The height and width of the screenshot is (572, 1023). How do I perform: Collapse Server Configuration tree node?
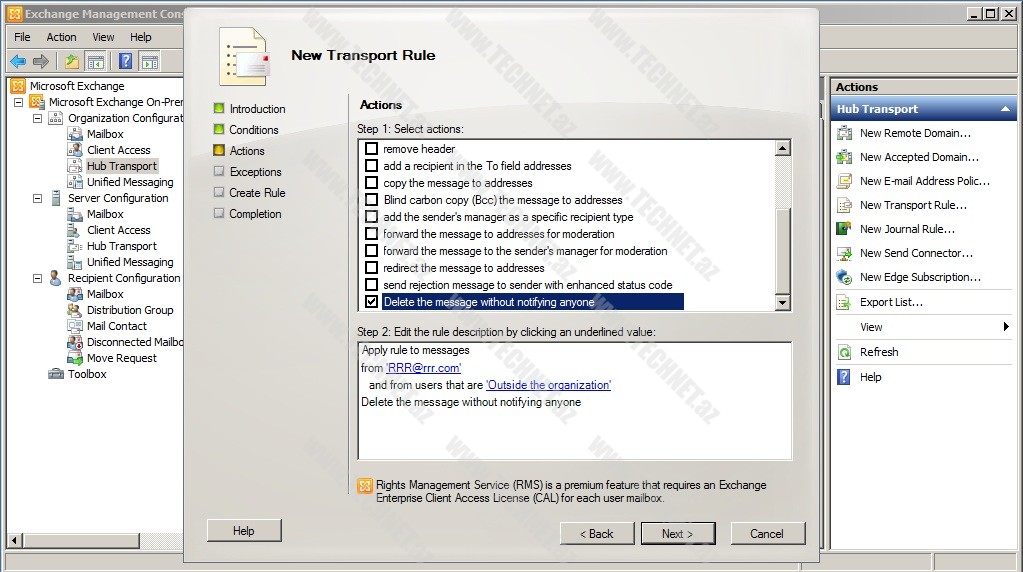click(x=37, y=198)
